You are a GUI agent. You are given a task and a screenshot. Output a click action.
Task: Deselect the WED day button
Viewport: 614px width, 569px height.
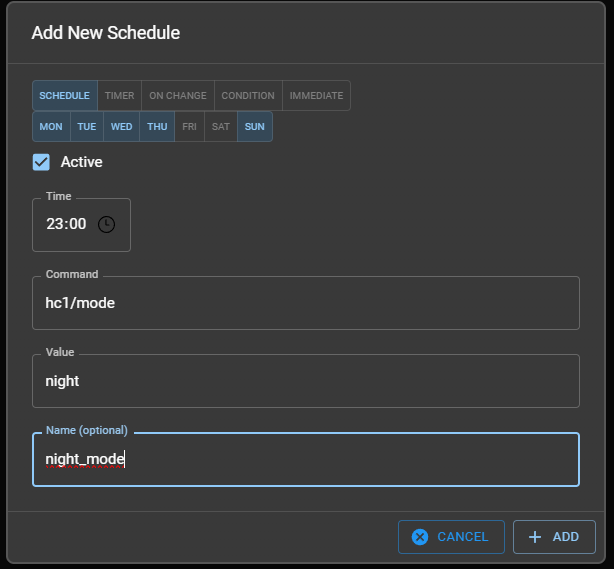tap(121, 127)
